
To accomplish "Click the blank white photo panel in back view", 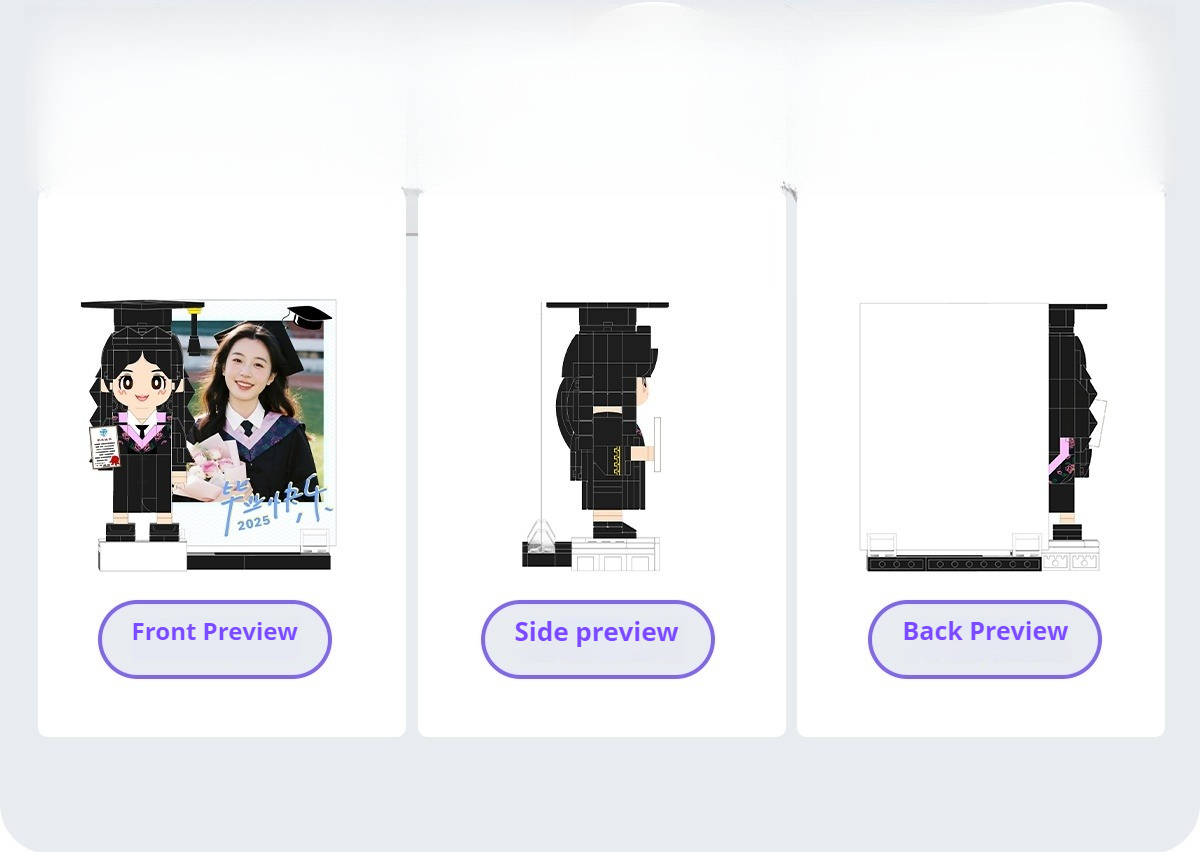I will (x=954, y=427).
